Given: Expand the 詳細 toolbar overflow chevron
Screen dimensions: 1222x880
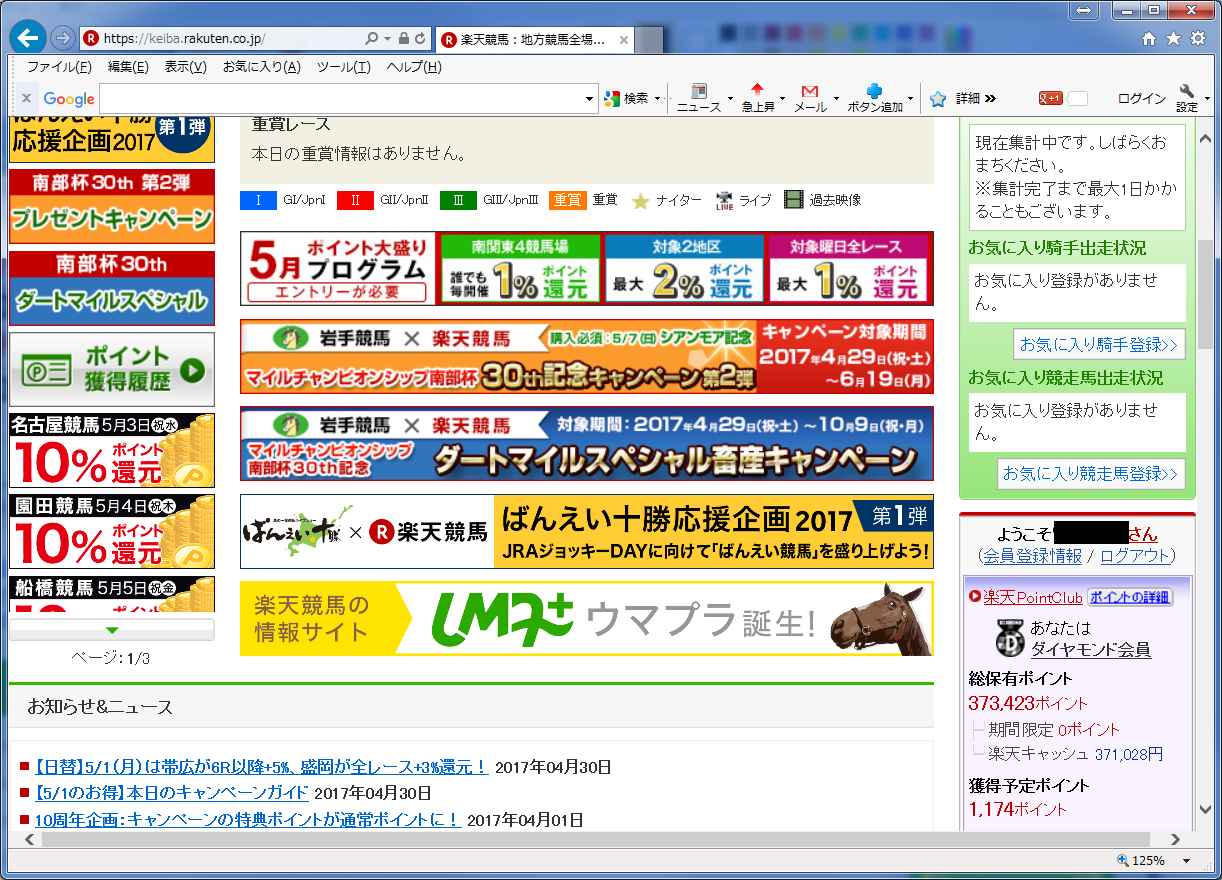Looking at the screenshot, I should tap(990, 98).
